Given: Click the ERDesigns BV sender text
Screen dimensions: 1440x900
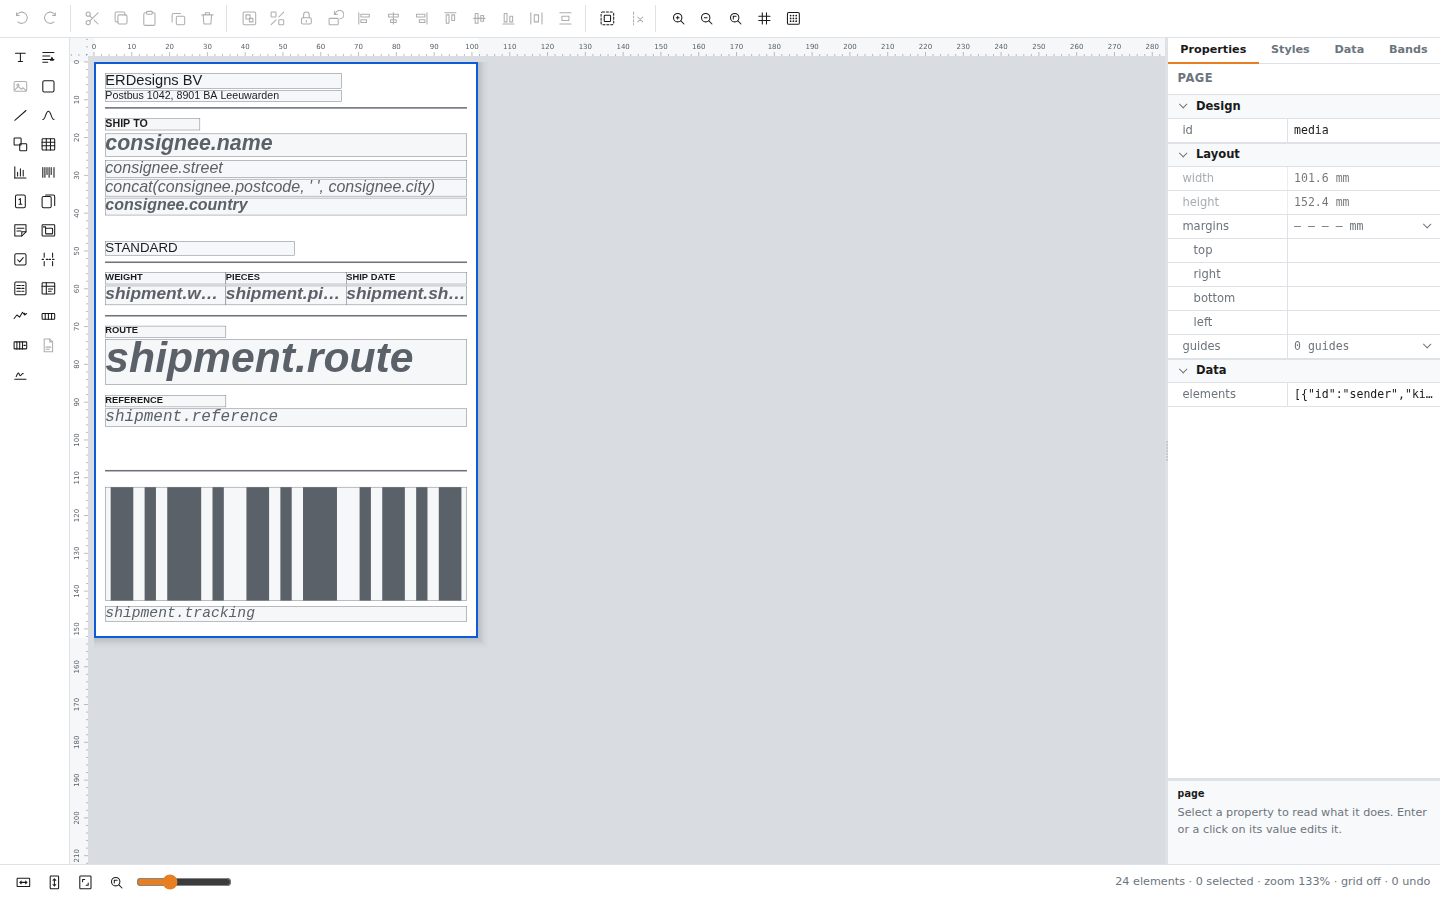Looking at the screenshot, I should [x=223, y=81].
